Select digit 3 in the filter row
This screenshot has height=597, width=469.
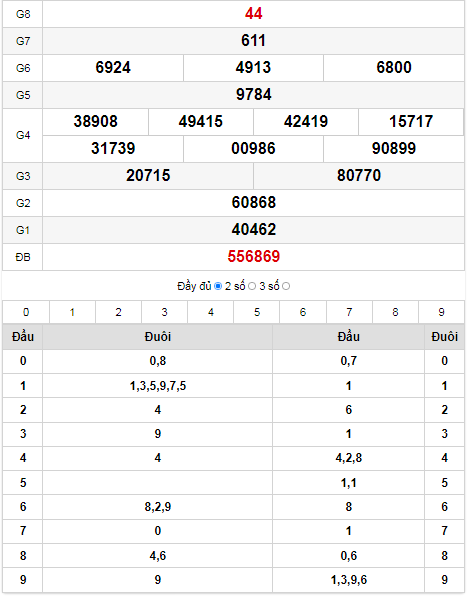(x=164, y=313)
